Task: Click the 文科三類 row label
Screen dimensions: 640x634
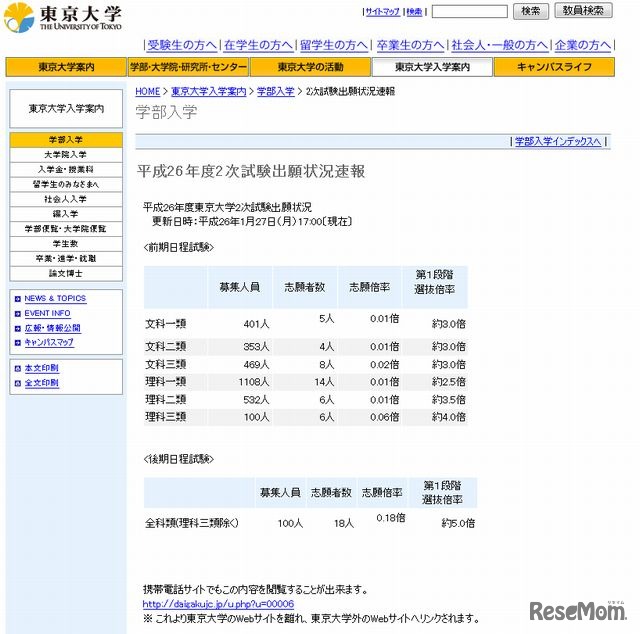Action: click(x=166, y=365)
